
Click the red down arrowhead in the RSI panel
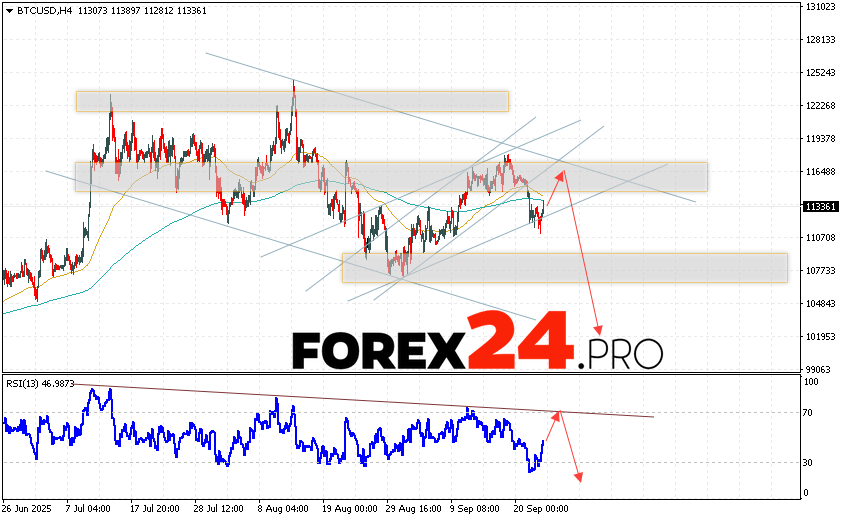tap(578, 476)
